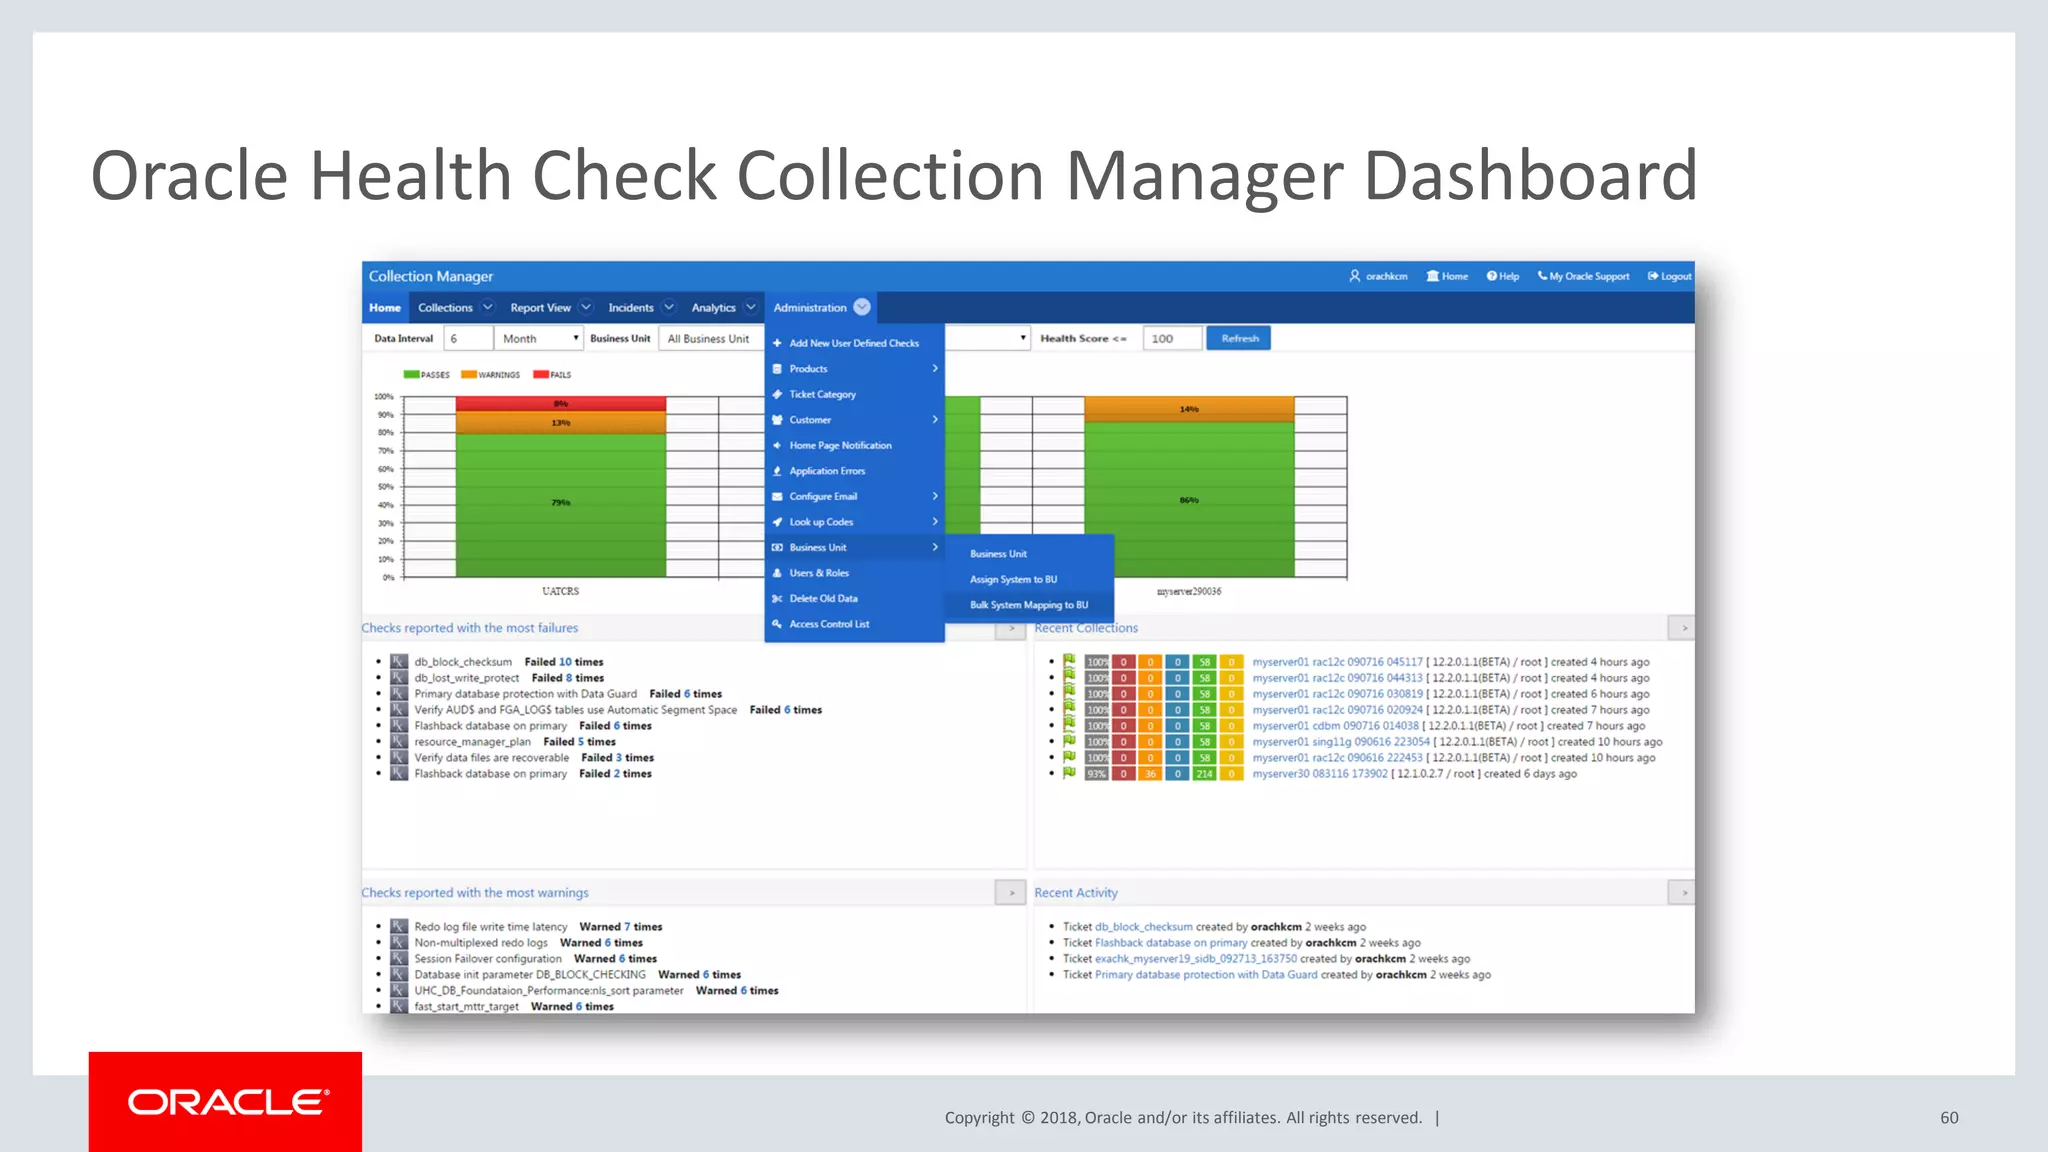Open exachk_myserver19_sidb_092713_163750 ticket link
This screenshot has height=1152, width=2048.
[1196, 959]
